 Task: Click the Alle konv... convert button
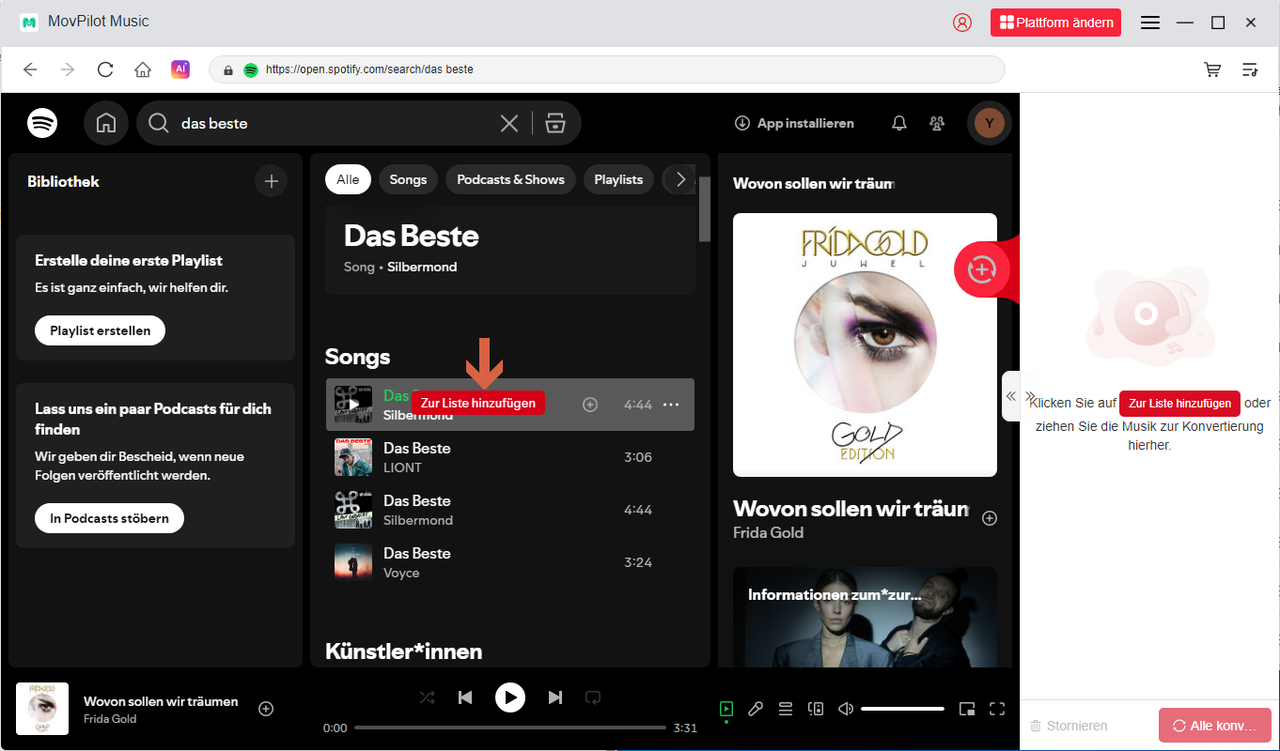click(1215, 725)
